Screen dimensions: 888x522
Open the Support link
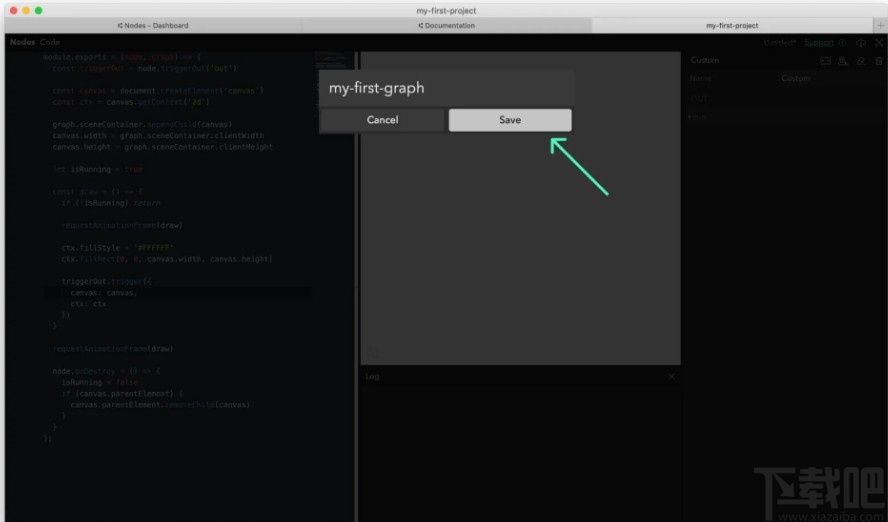click(x=818, y=42)
